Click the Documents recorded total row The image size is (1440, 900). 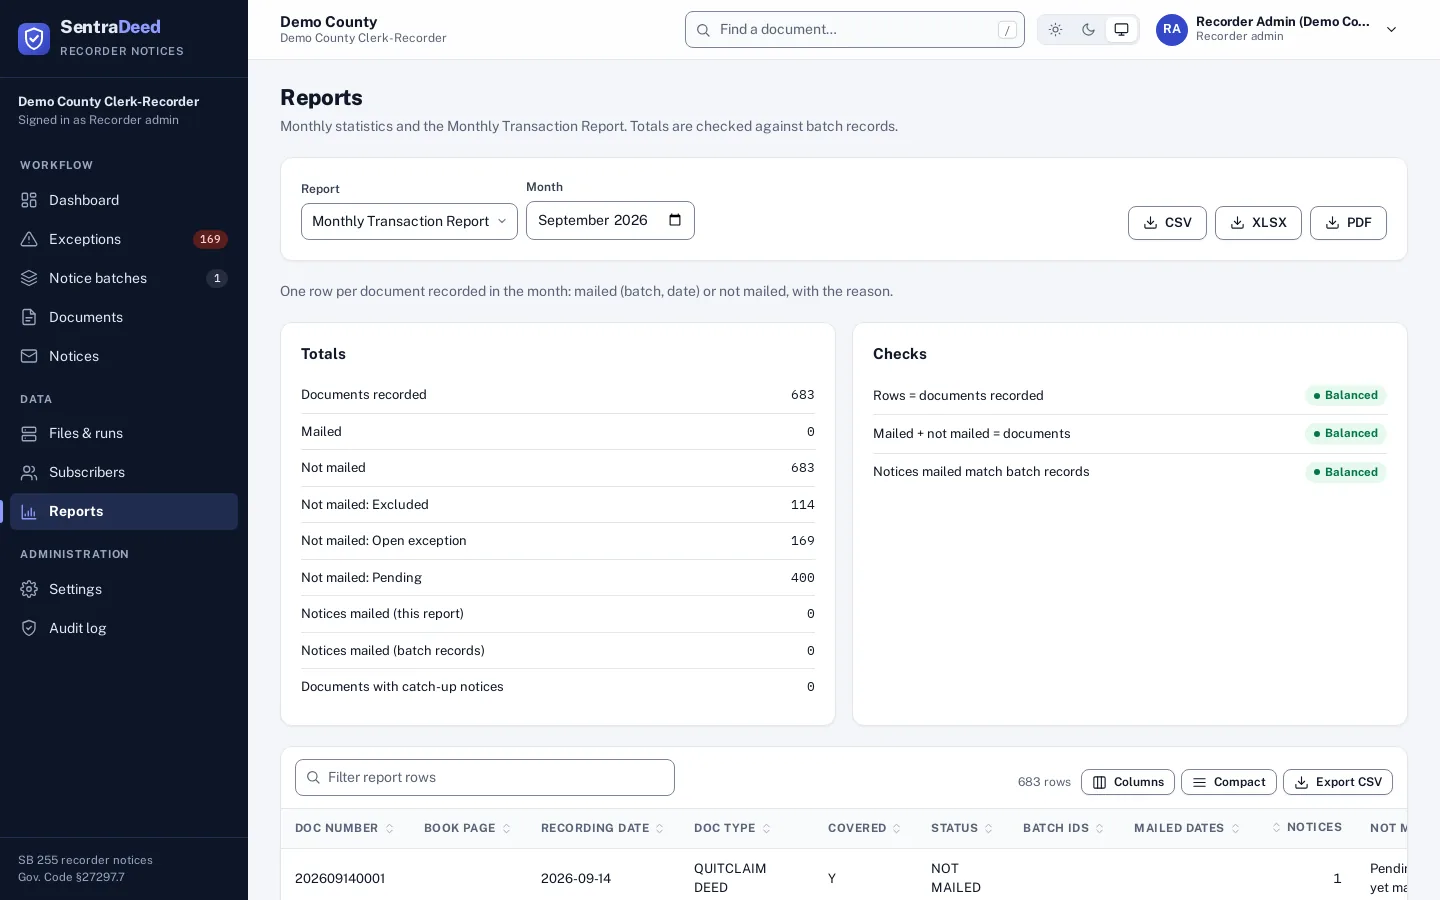click(x=558, y=395)
